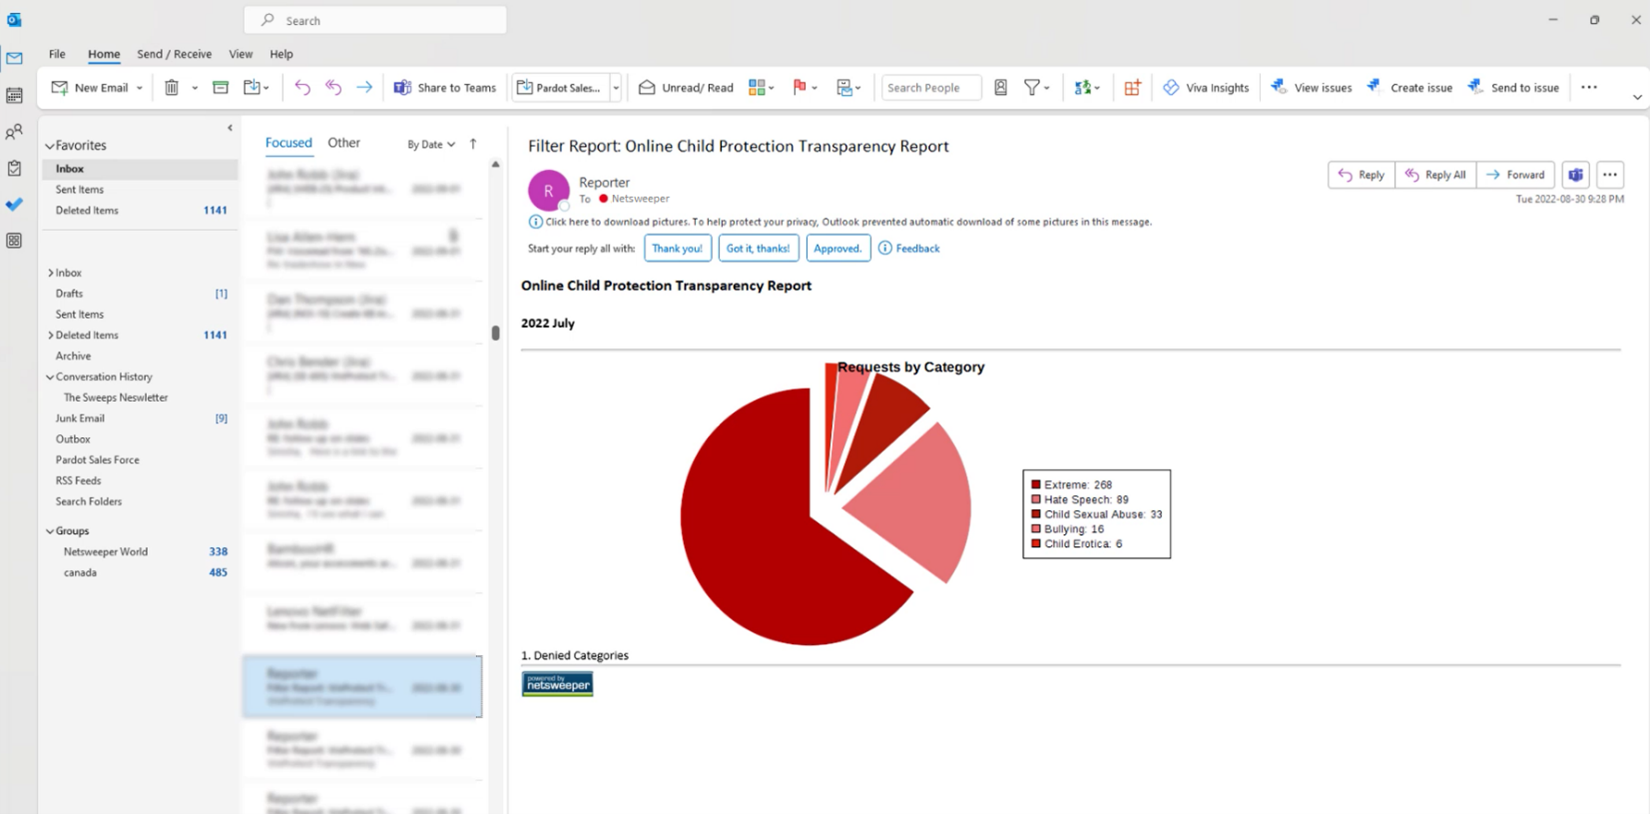Open the To Do checkmark icon

tap(14, 204)
